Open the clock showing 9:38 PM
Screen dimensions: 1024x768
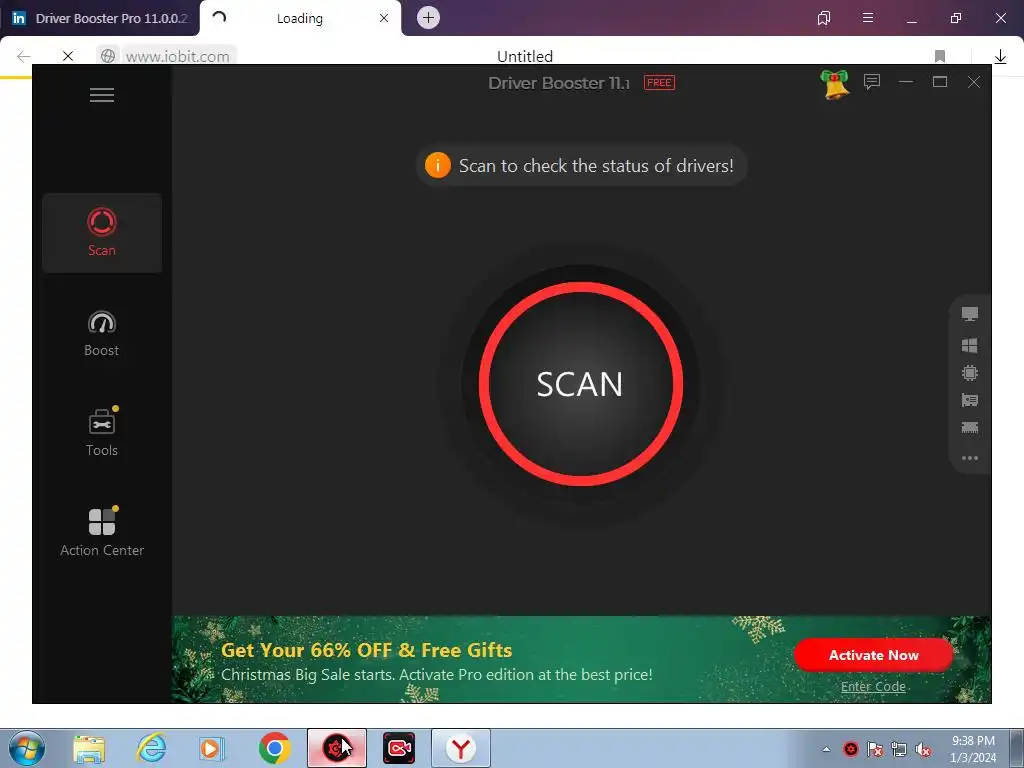973,749
